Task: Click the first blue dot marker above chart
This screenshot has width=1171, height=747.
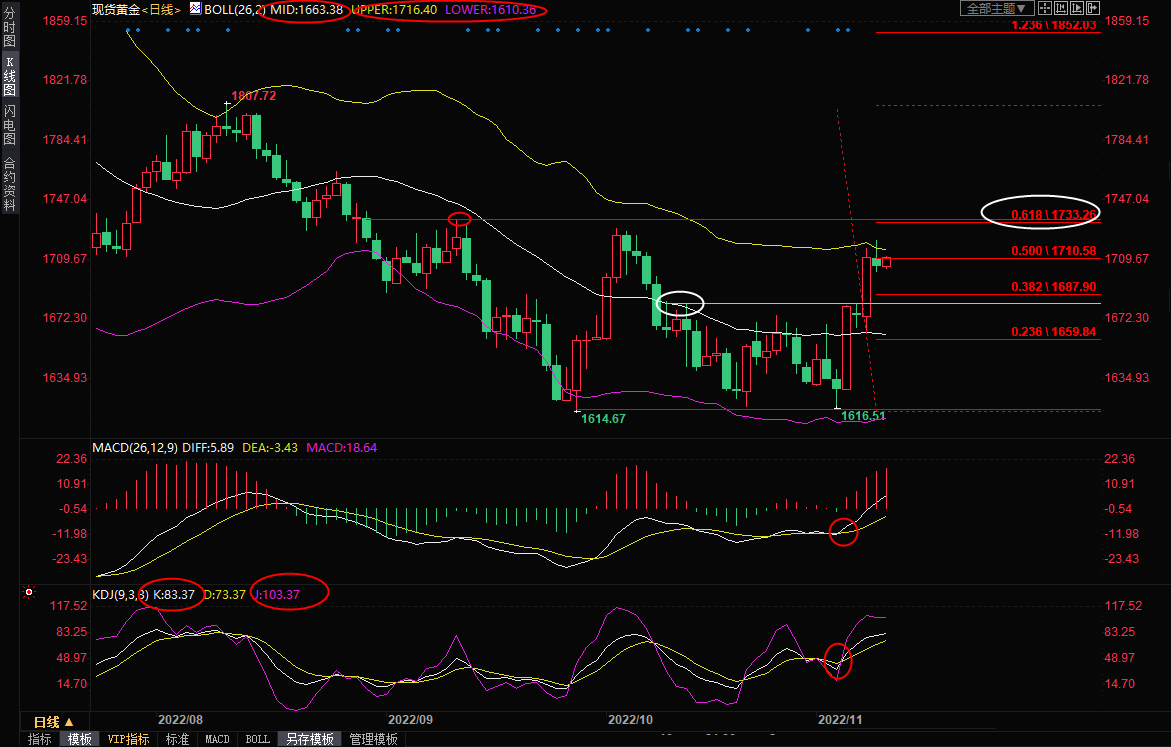Action: [127, 30]
